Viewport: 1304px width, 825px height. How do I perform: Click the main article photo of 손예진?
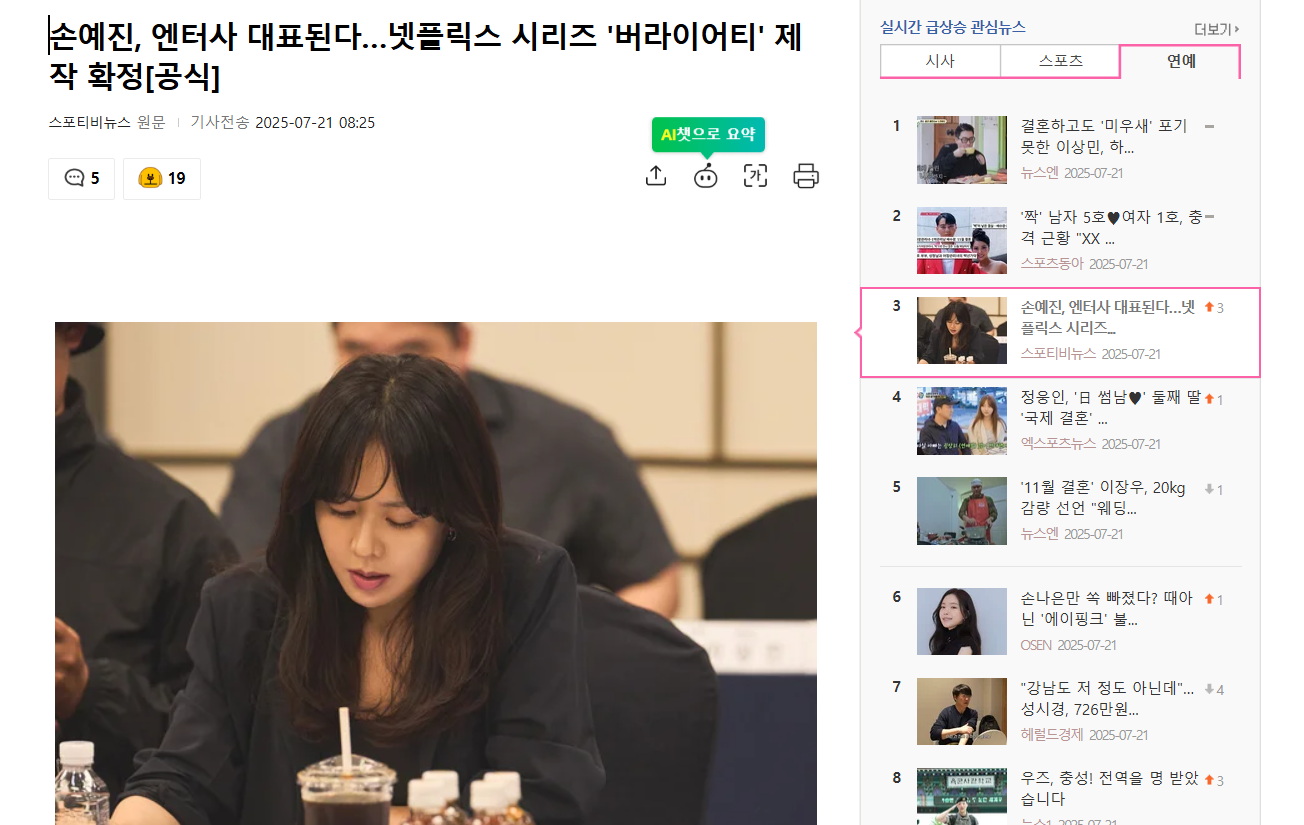pyautogui.click(x=436, y=573)
